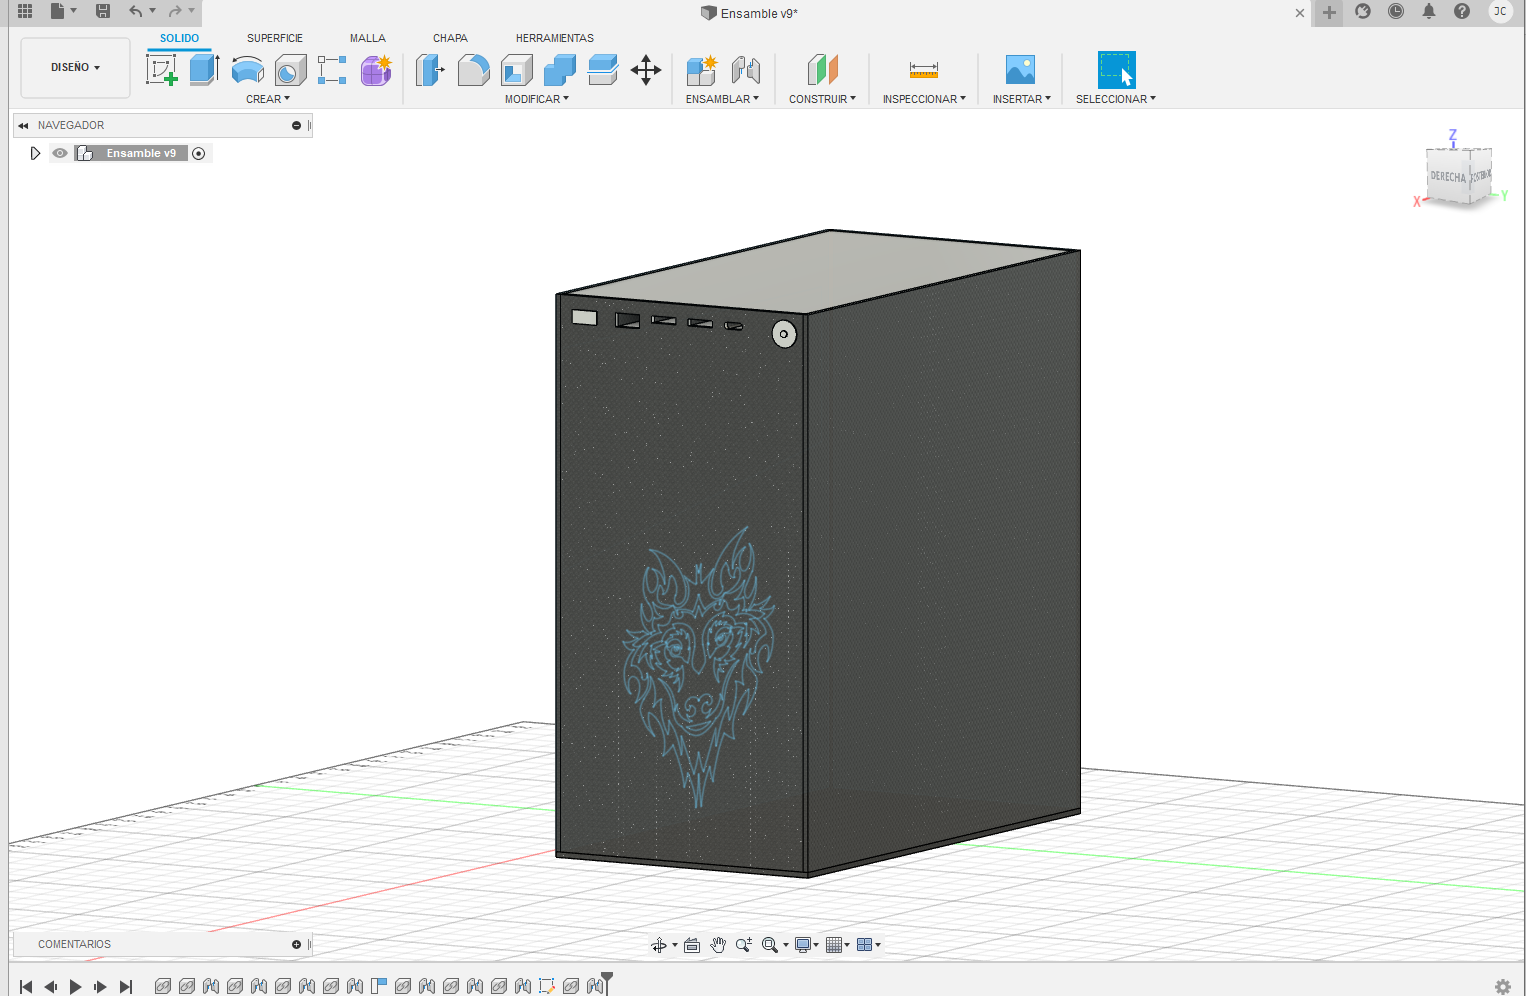1526x996 pixels.
Task: View notifications via the bell icon
Action: (x=1429, y=11)
